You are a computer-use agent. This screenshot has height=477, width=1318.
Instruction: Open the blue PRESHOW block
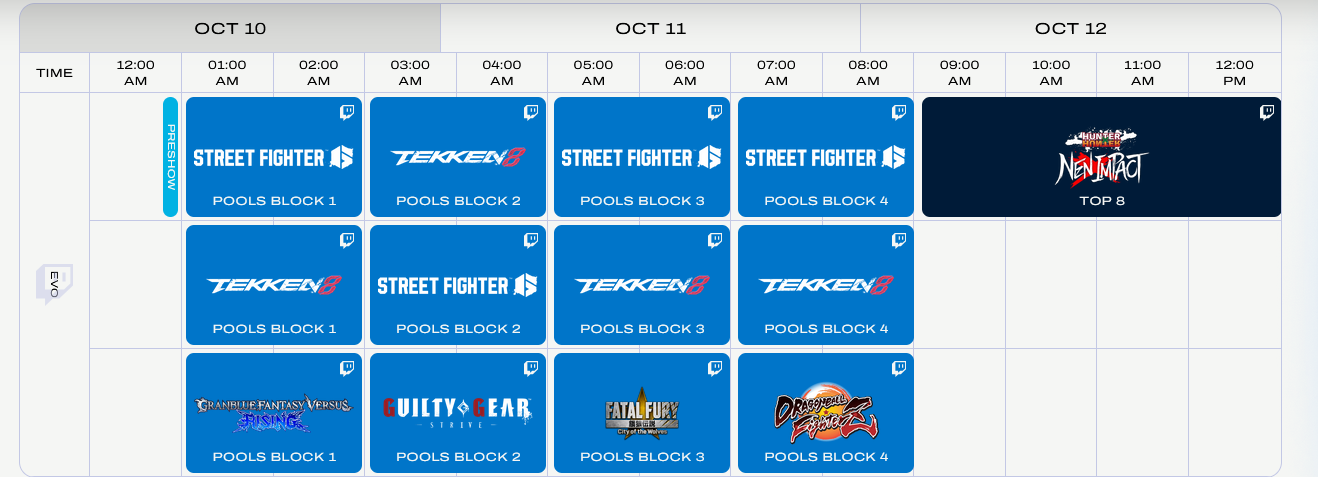coord(170,157)
